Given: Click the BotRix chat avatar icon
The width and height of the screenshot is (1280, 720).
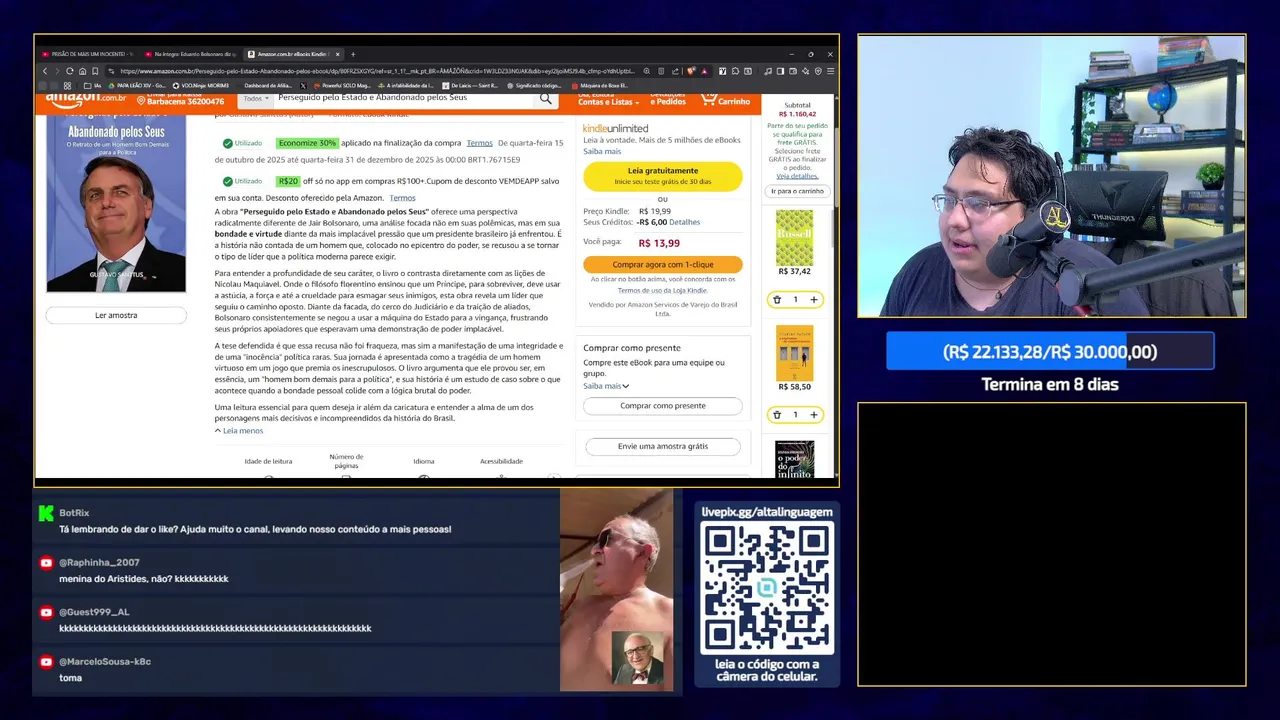Looking at the screenshot, I should [x=46, y=513].
